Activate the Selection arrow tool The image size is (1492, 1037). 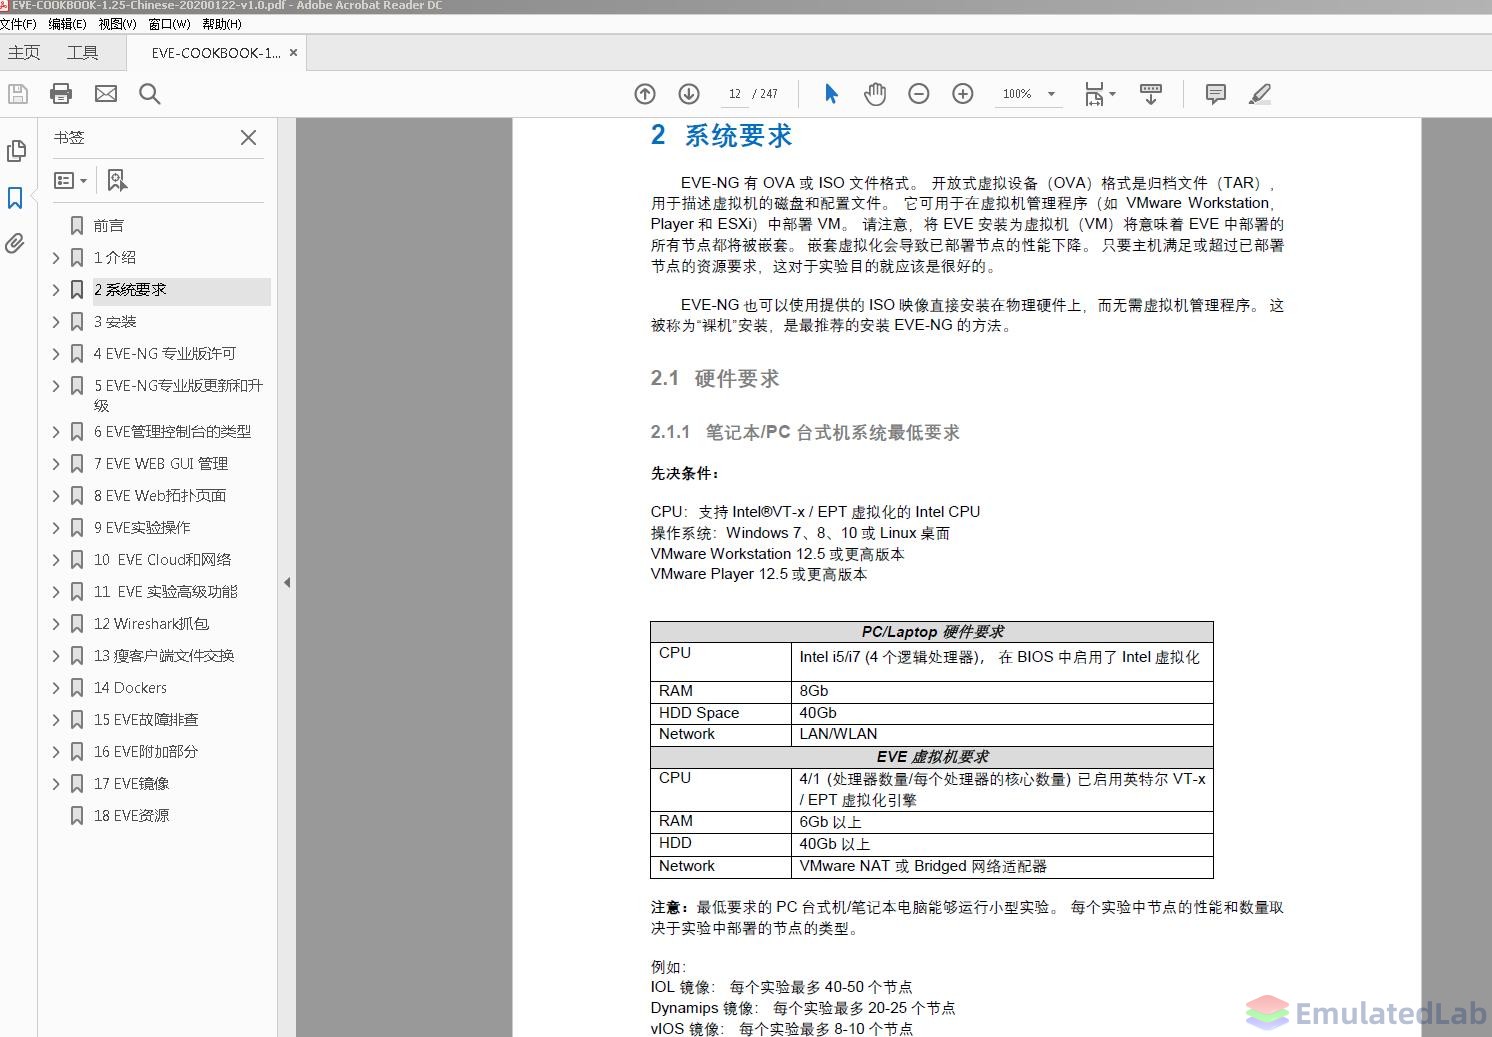(x=831, y=94)
